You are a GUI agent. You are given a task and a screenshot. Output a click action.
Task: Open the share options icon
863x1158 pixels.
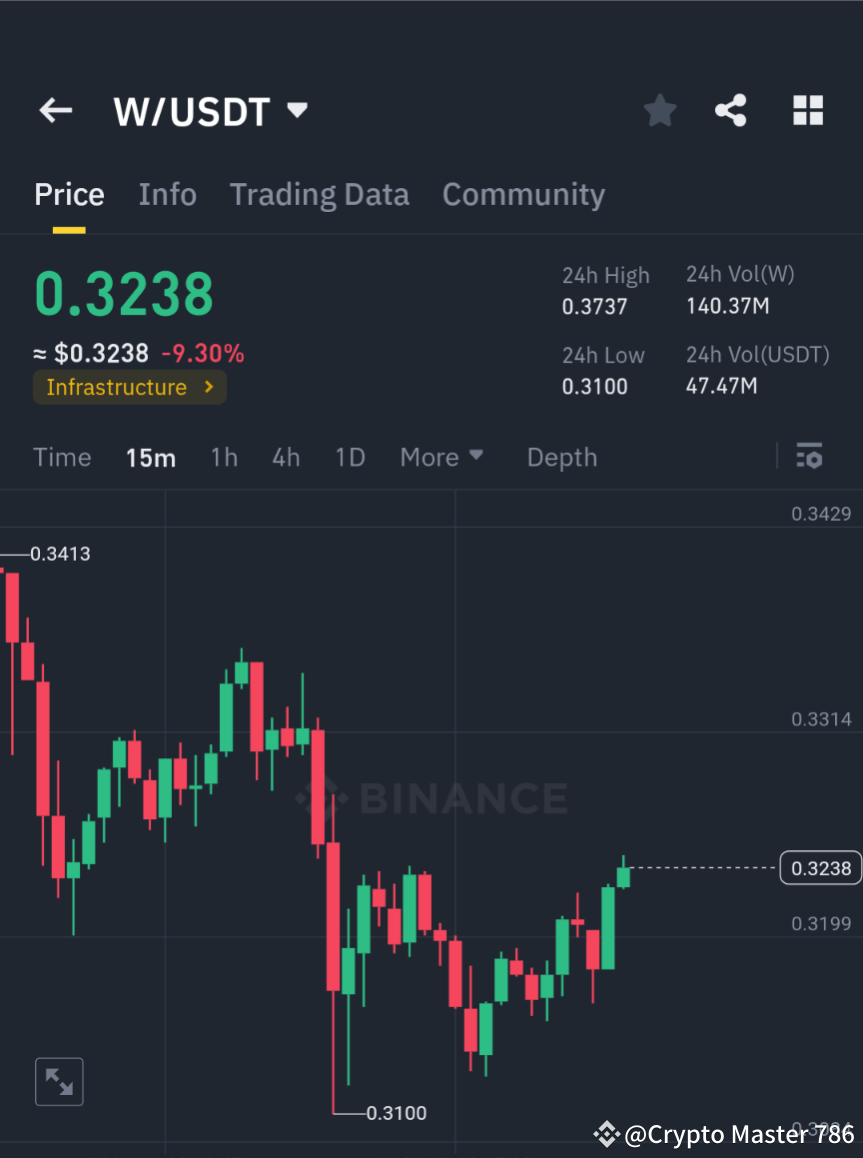pyautogui.click(x=731, y=111)
